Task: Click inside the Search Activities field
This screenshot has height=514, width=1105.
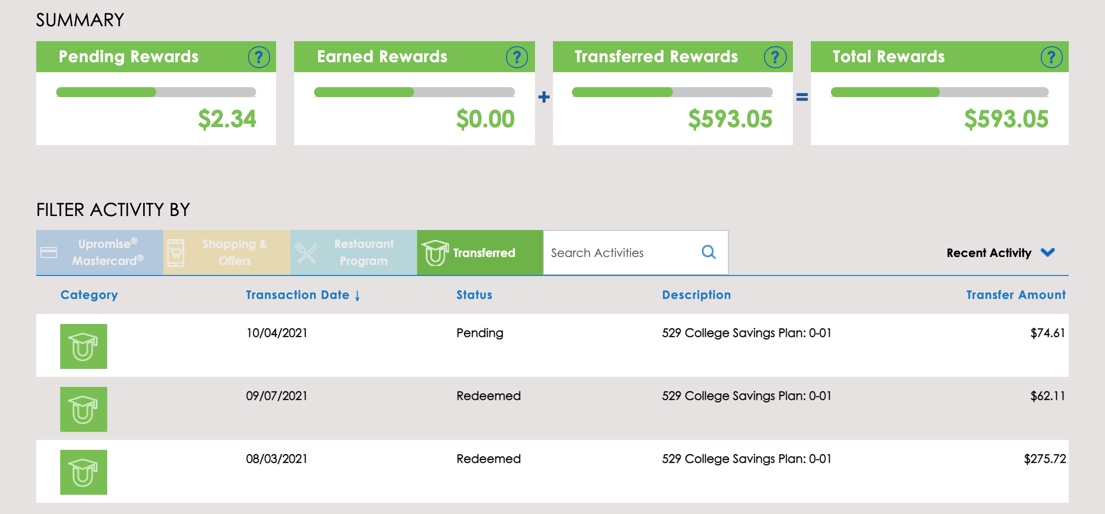Action: 620,253
